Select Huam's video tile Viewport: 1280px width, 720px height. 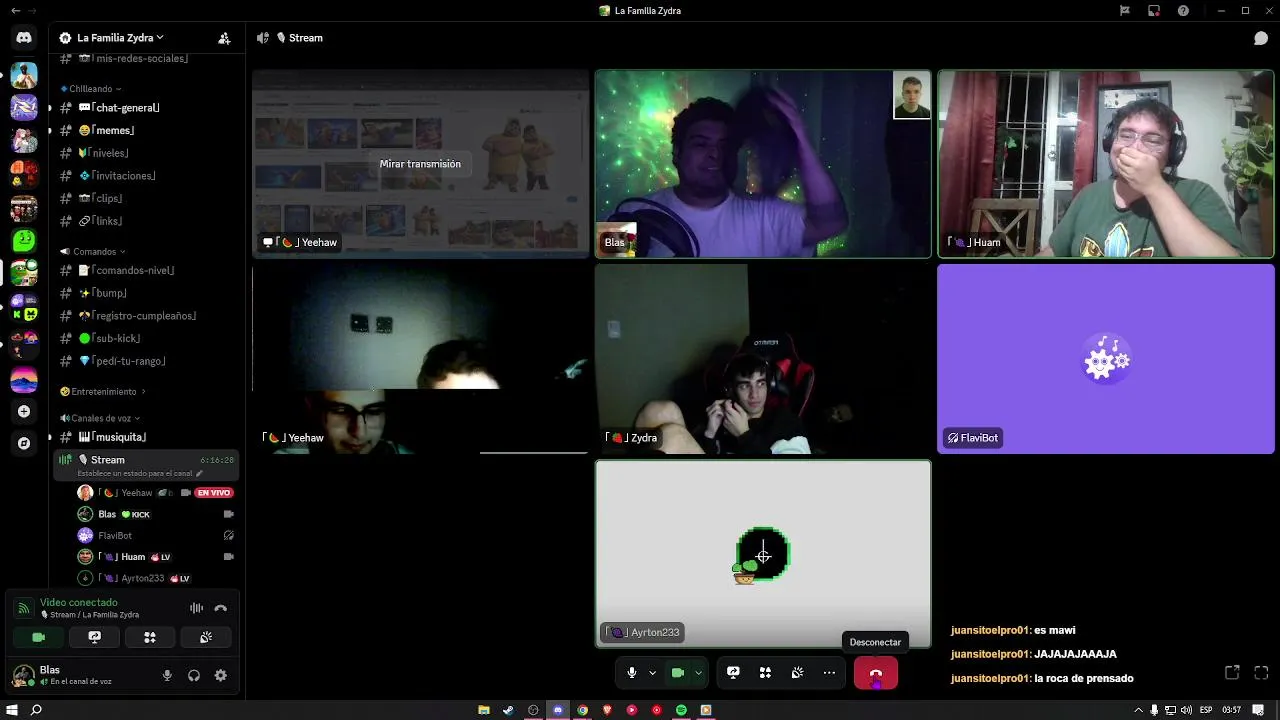1106,164
